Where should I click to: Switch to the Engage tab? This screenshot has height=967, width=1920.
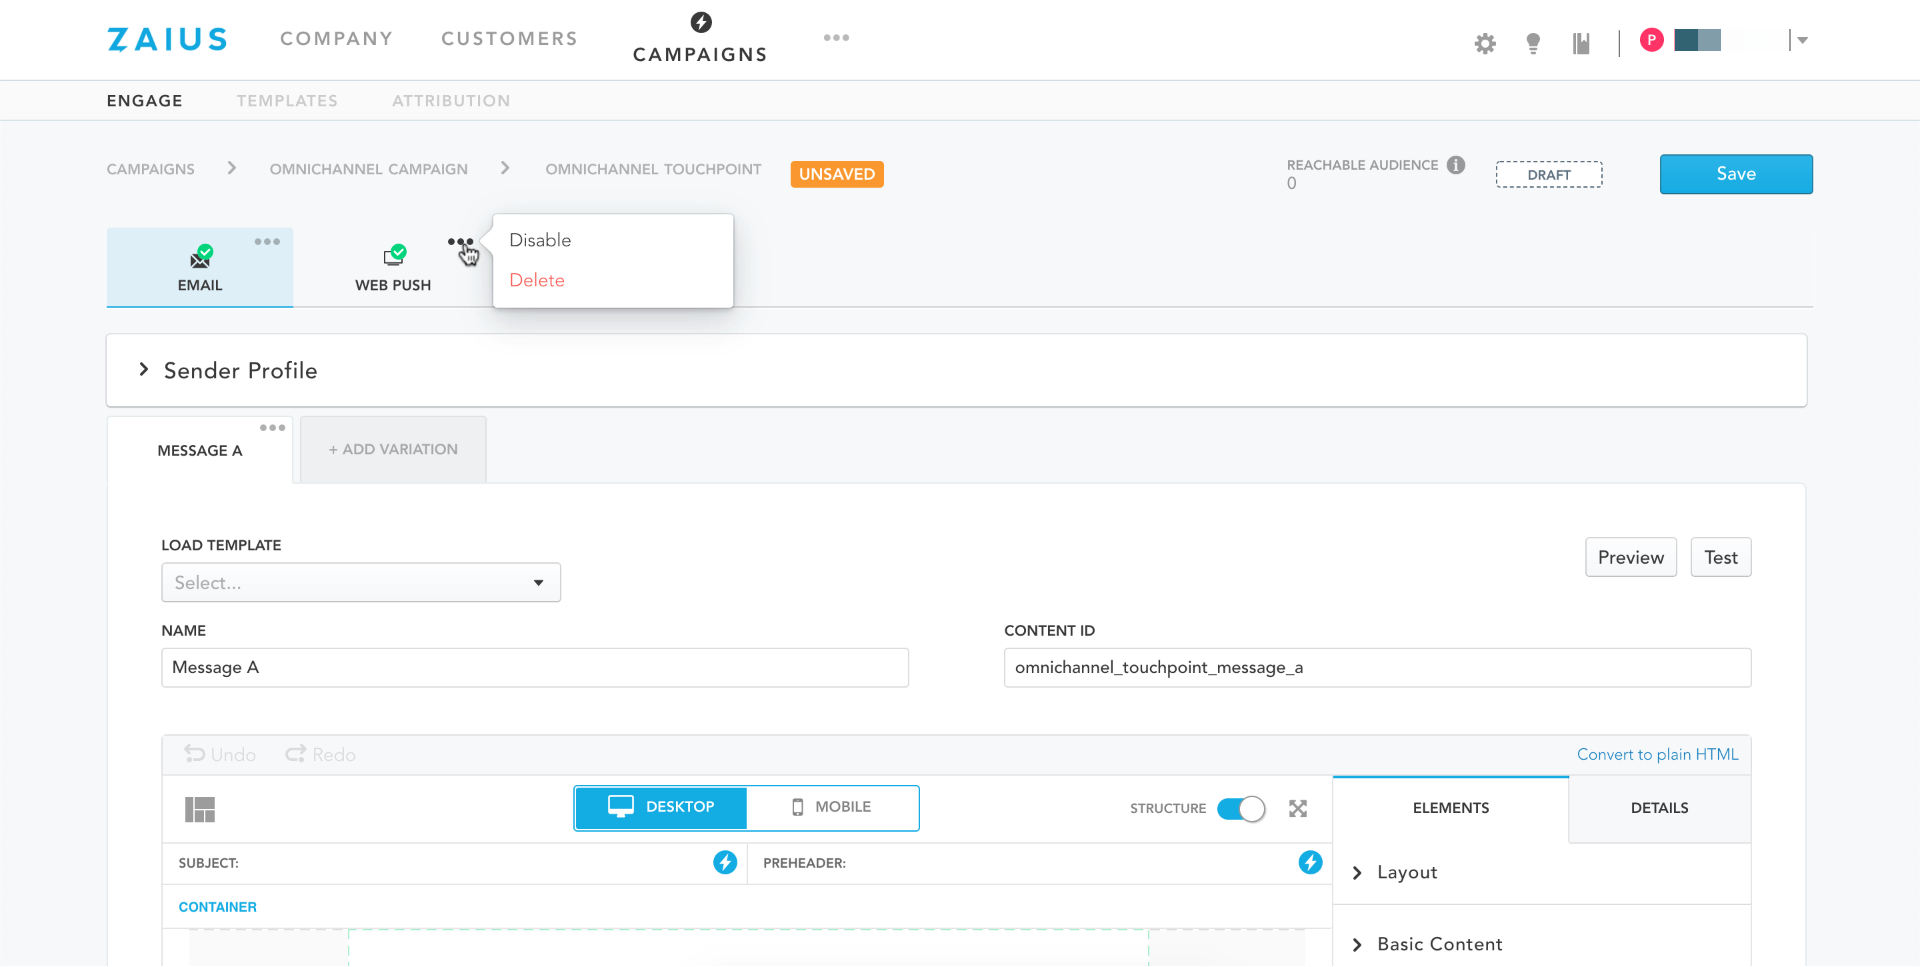pyautogui.click(x=145, y=100)
